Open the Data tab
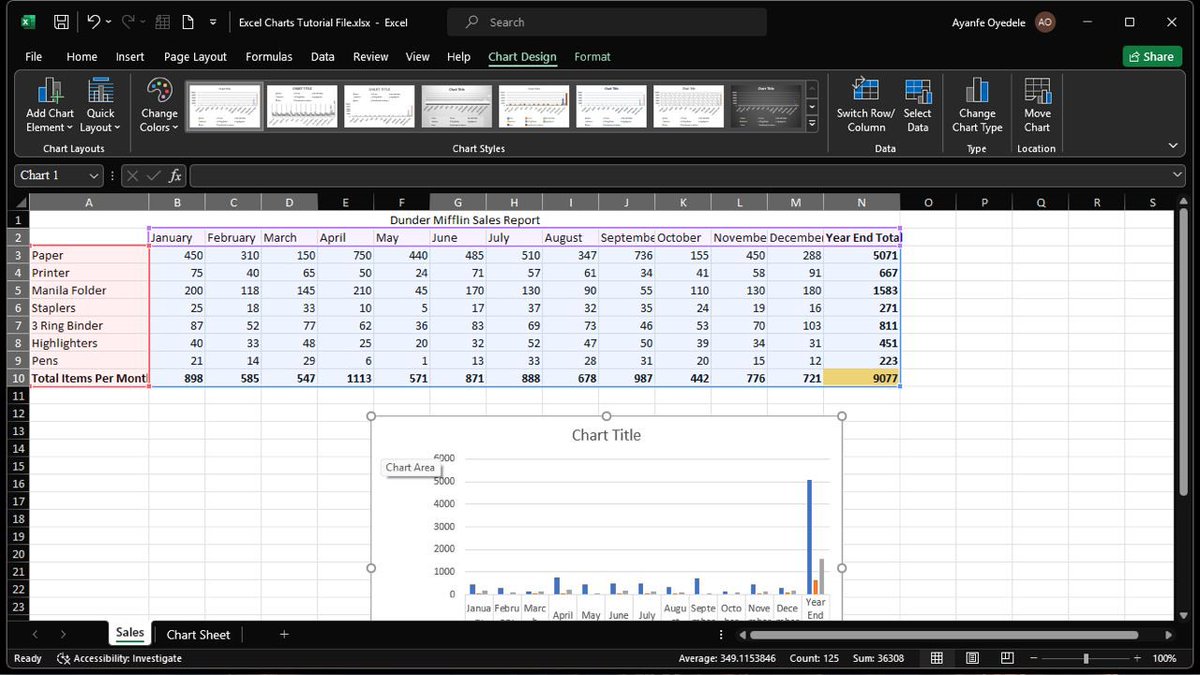The height and width of the screenshot is (675, 1200). 322,57
